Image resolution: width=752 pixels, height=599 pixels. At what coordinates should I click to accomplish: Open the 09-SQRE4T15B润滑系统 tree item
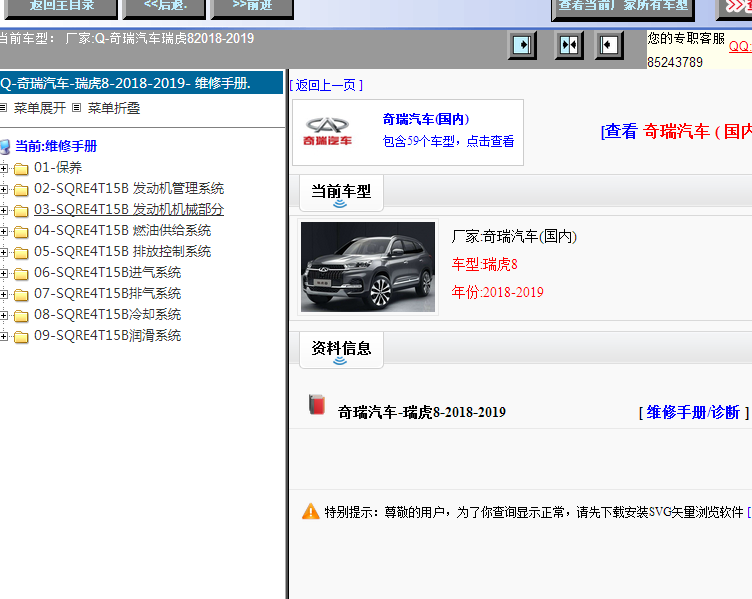coord(107,336)
